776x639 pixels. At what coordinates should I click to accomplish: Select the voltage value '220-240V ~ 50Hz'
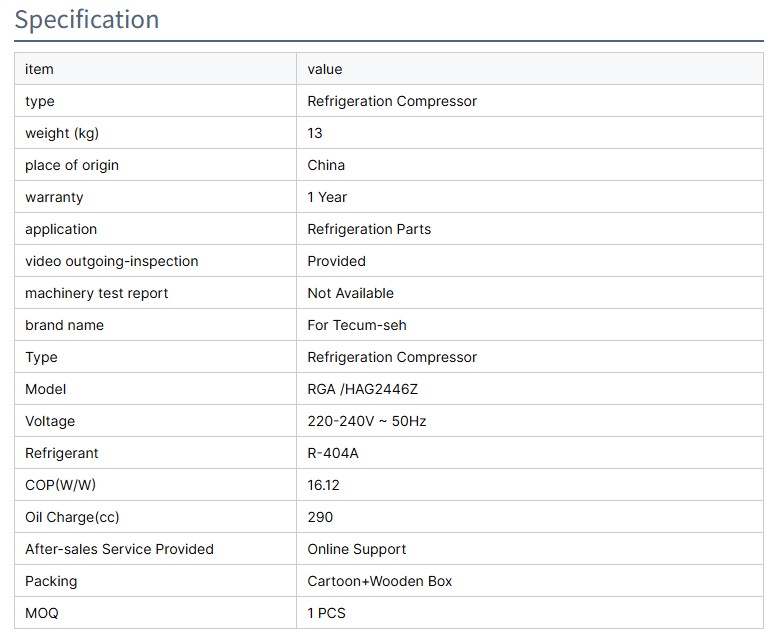pyautogui.click(x=367, y=421)
